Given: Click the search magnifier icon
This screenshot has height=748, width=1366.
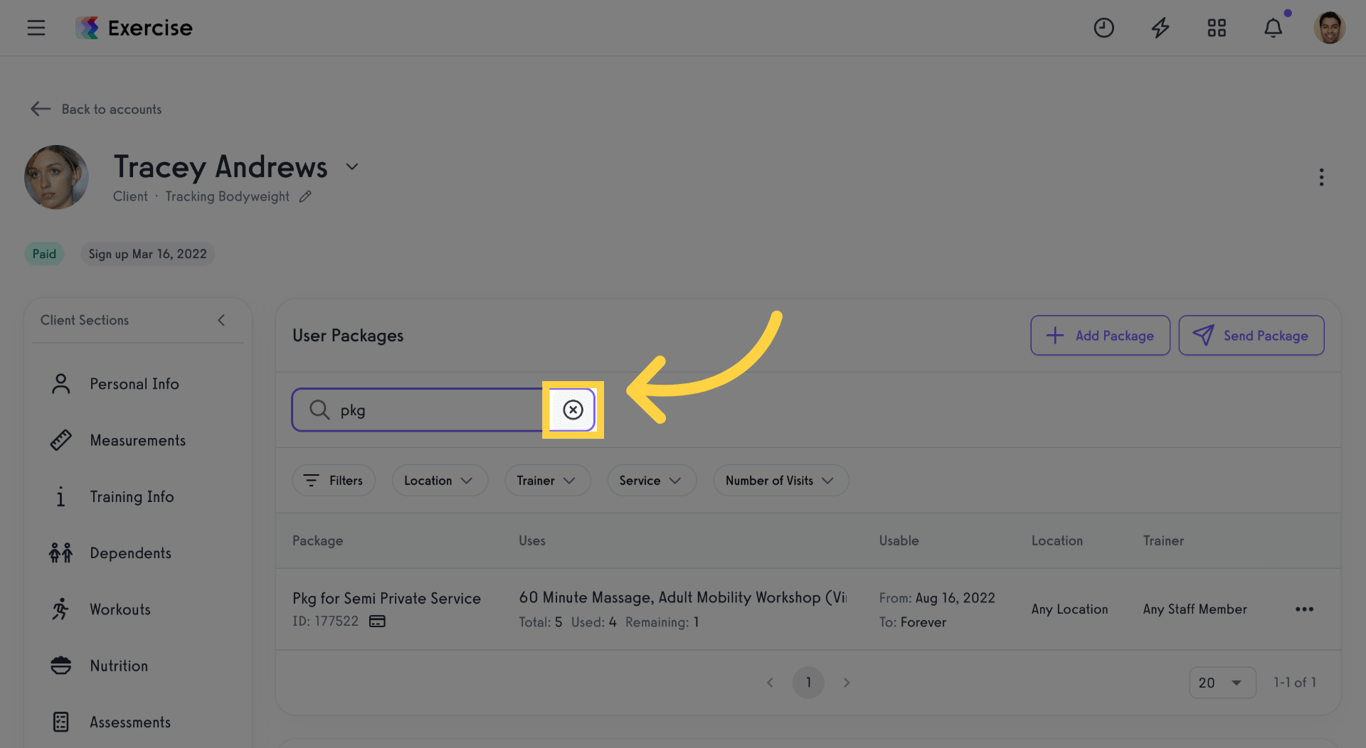Looking at the screenshot, I should tap(319, 410).
